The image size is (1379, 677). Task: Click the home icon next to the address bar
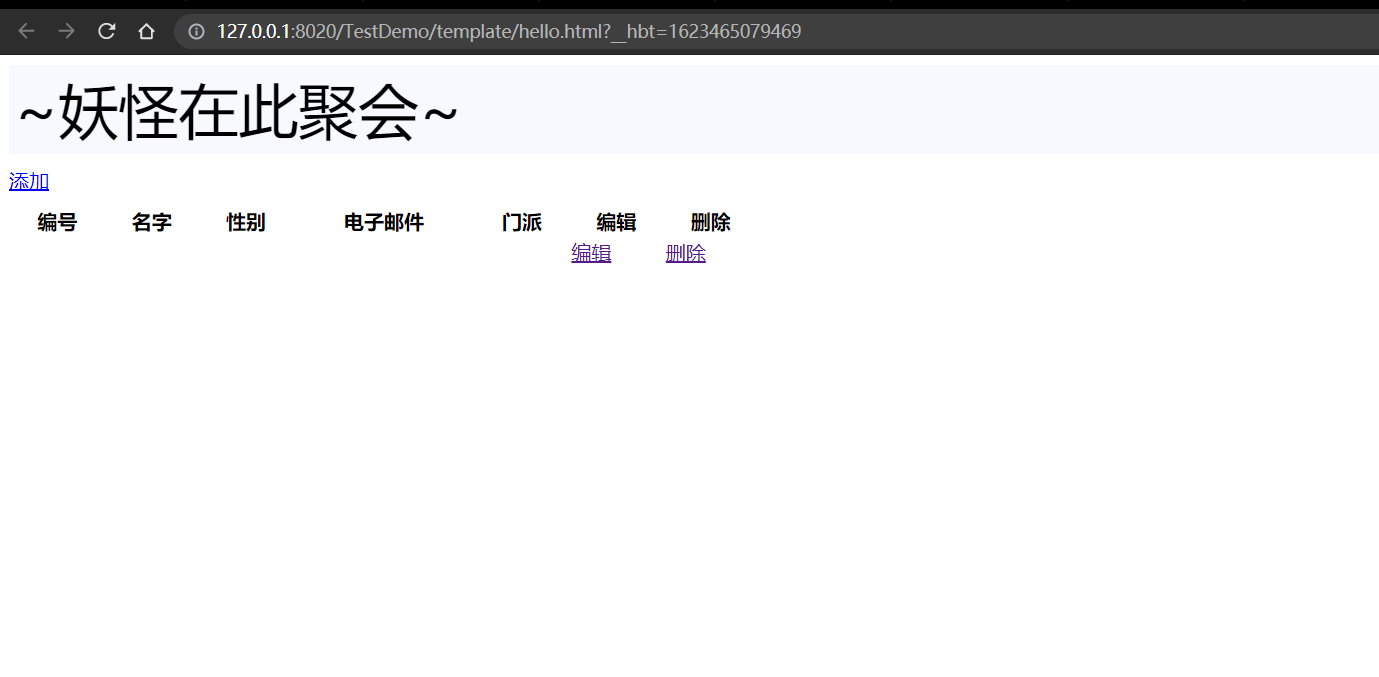point(146,30)
